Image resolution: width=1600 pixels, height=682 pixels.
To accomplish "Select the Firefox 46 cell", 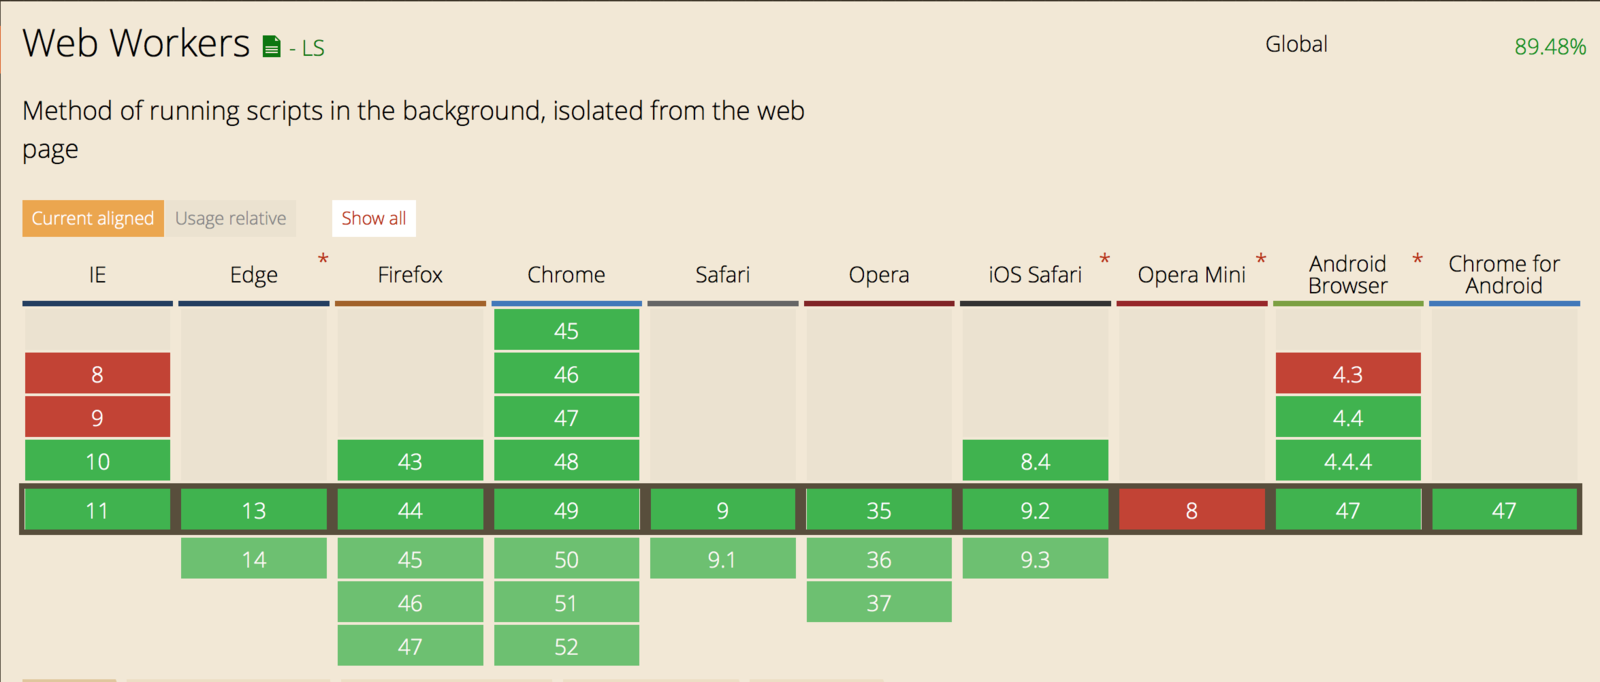I will (410, 603).
